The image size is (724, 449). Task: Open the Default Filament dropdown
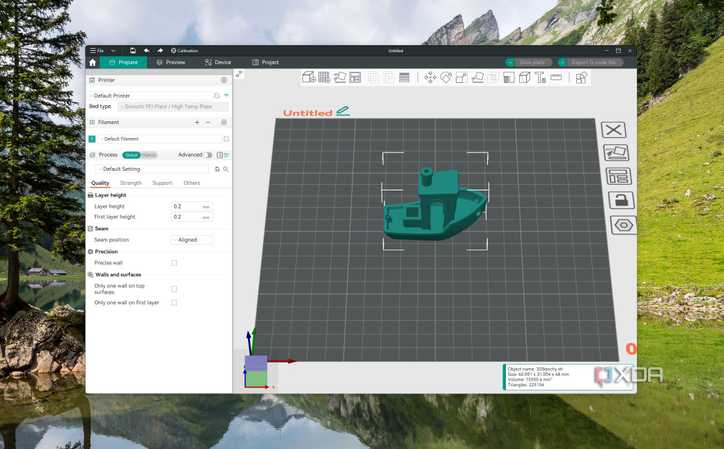coord(160,139)
